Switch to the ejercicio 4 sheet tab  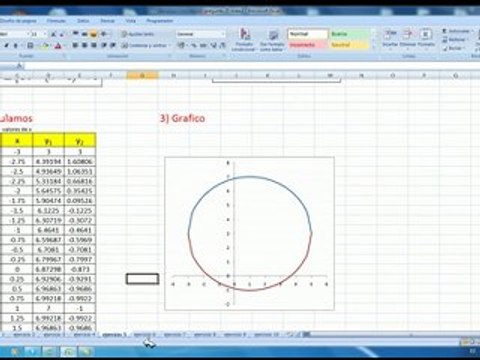click(84, 335)
